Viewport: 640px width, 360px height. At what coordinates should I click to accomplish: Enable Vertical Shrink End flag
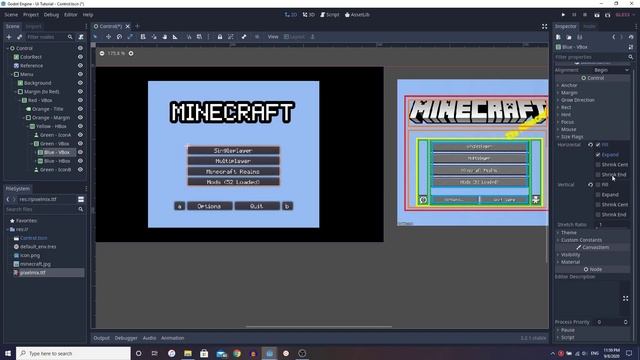pyautogui.click(x=598, y=214)
